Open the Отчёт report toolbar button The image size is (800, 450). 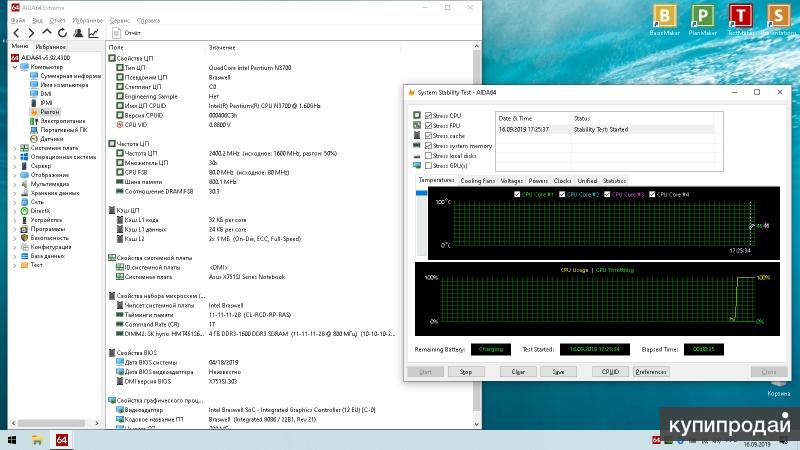(x=127, y=33)
